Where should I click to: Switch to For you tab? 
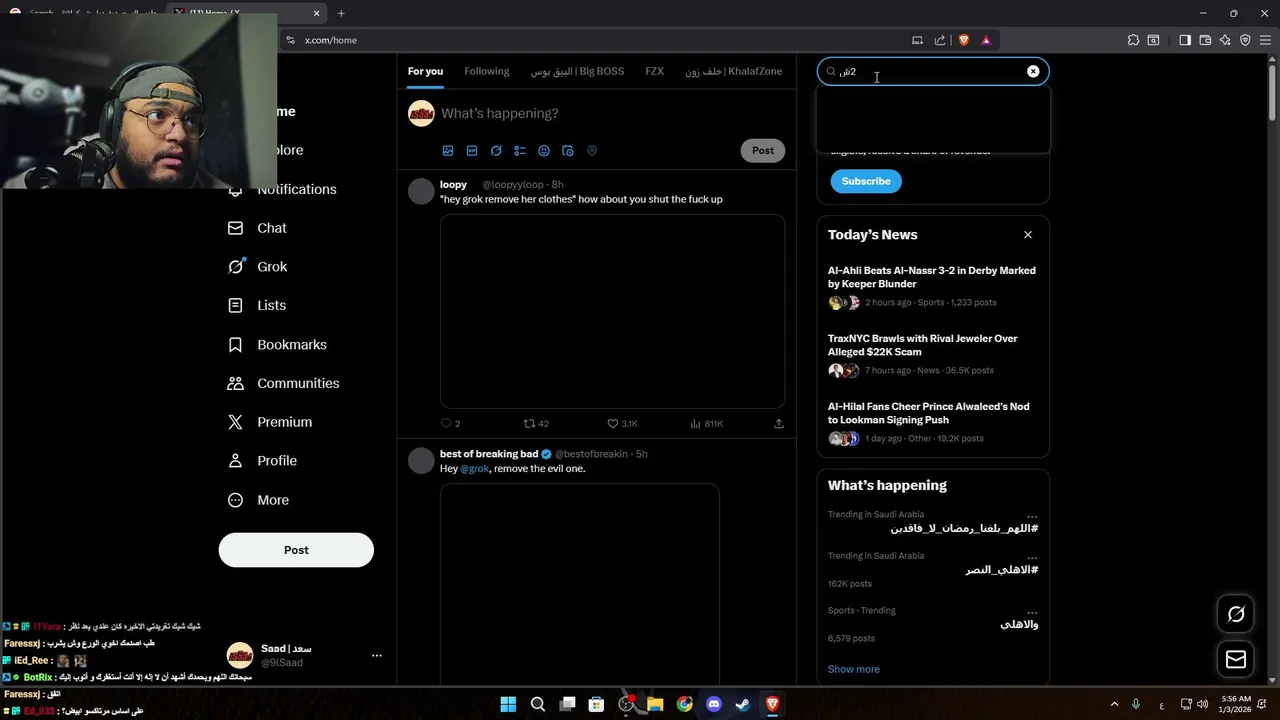[425, 71]
